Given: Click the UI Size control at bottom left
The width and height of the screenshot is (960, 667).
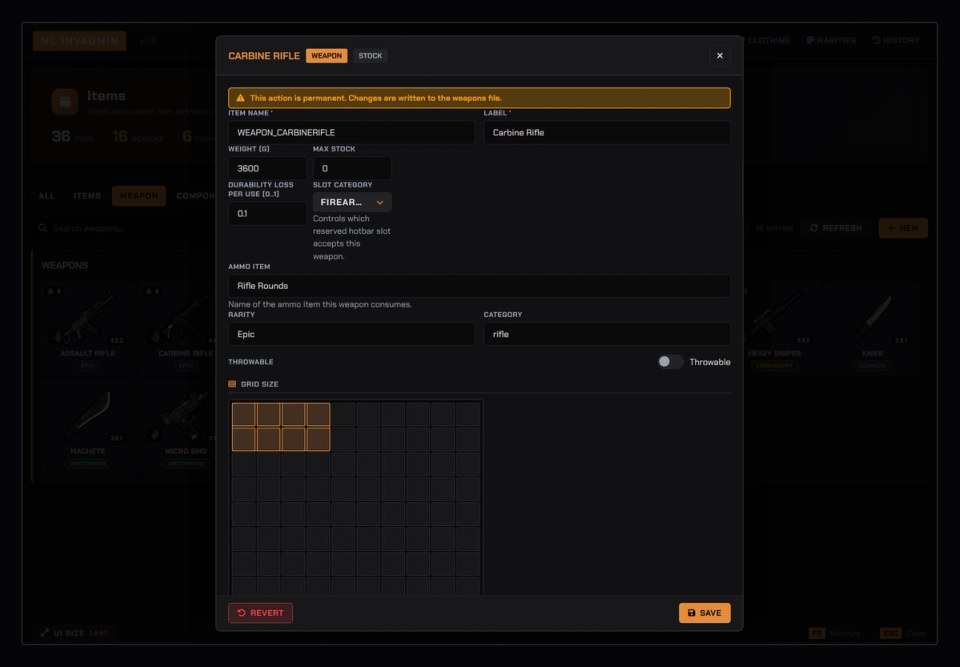Looking at the screenshot, I should tap(73, 633).
